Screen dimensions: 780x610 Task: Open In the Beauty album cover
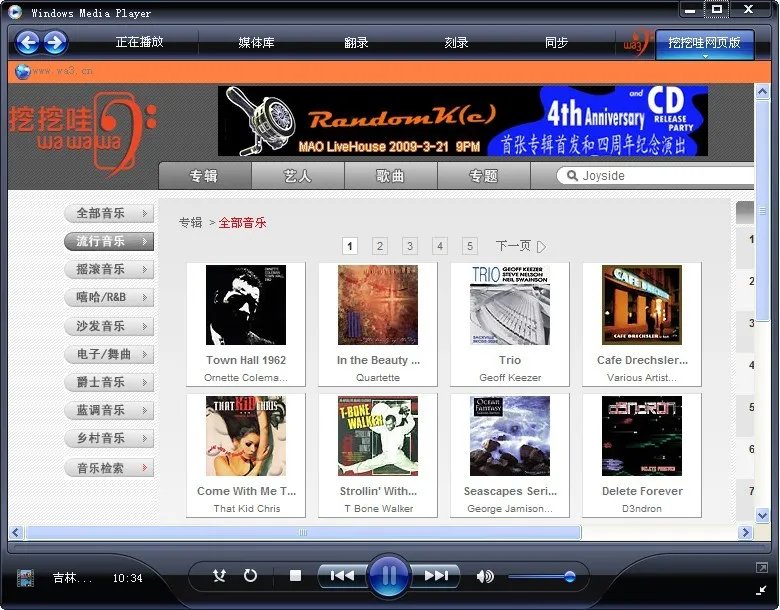[x=378, y=305]
